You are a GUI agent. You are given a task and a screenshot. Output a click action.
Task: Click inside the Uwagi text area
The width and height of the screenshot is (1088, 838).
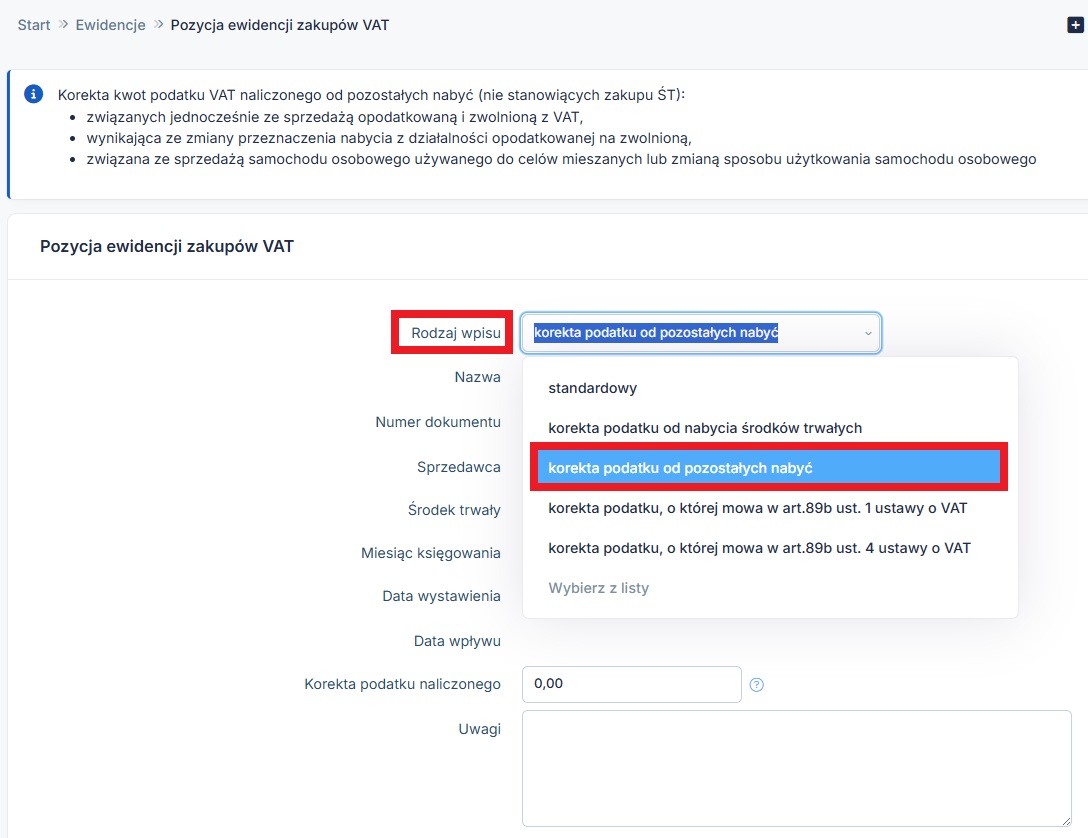[x=796, y=767]
